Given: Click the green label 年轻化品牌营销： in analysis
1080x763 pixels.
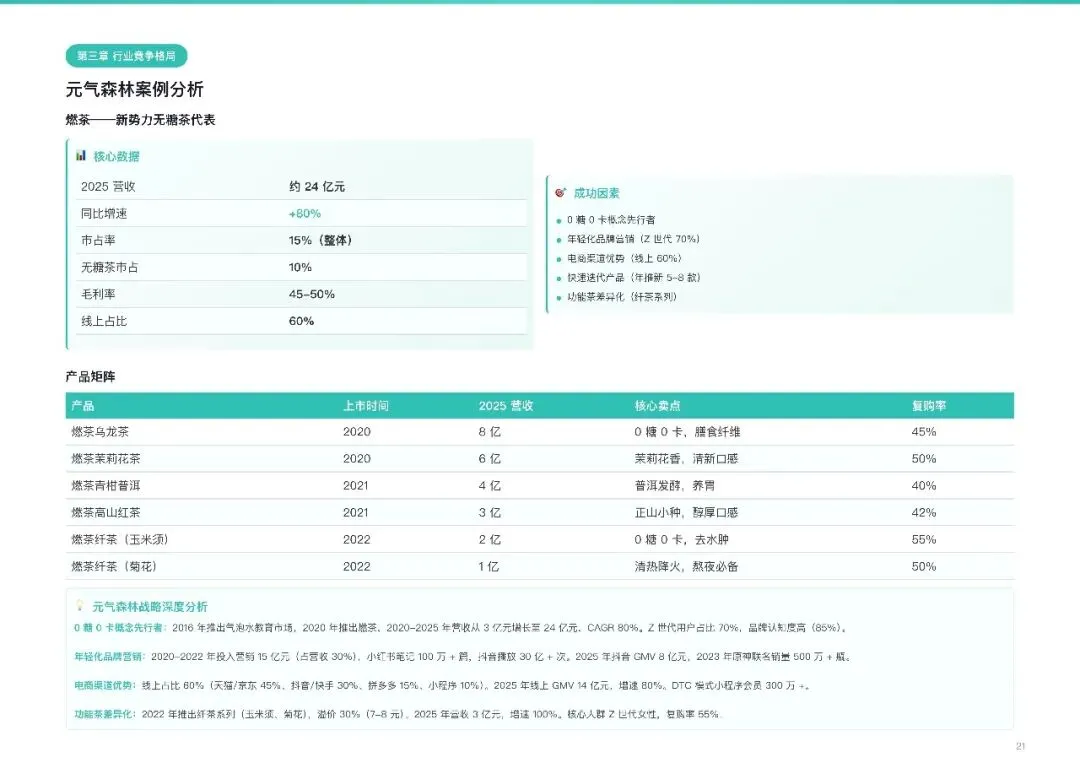Looking at the screenshot, I should (x=110, y=656).
